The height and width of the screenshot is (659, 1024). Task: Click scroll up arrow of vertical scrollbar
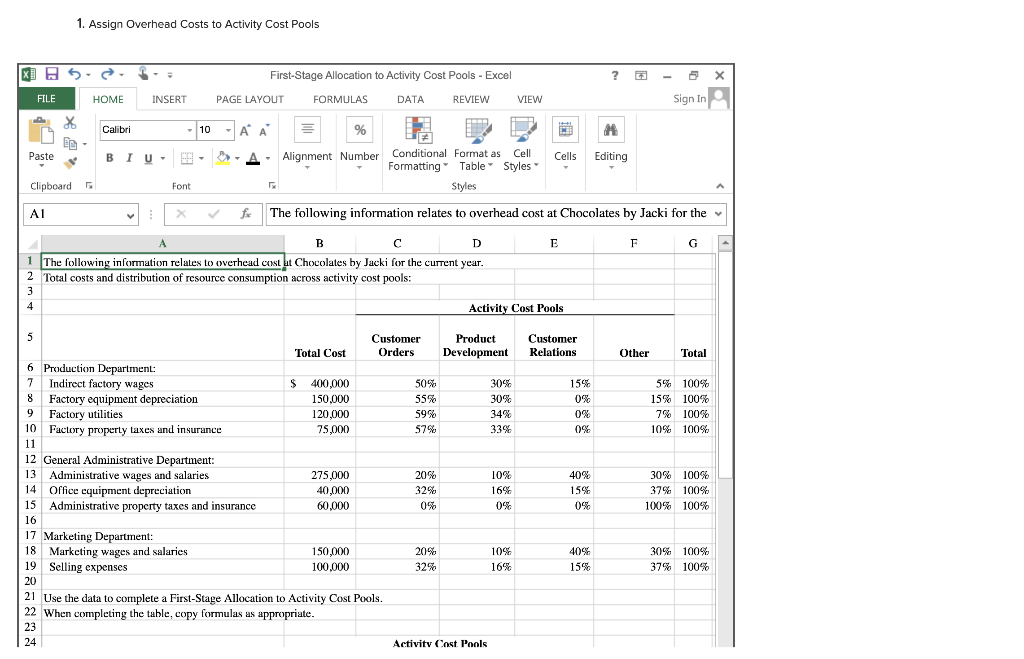point(725,243)
